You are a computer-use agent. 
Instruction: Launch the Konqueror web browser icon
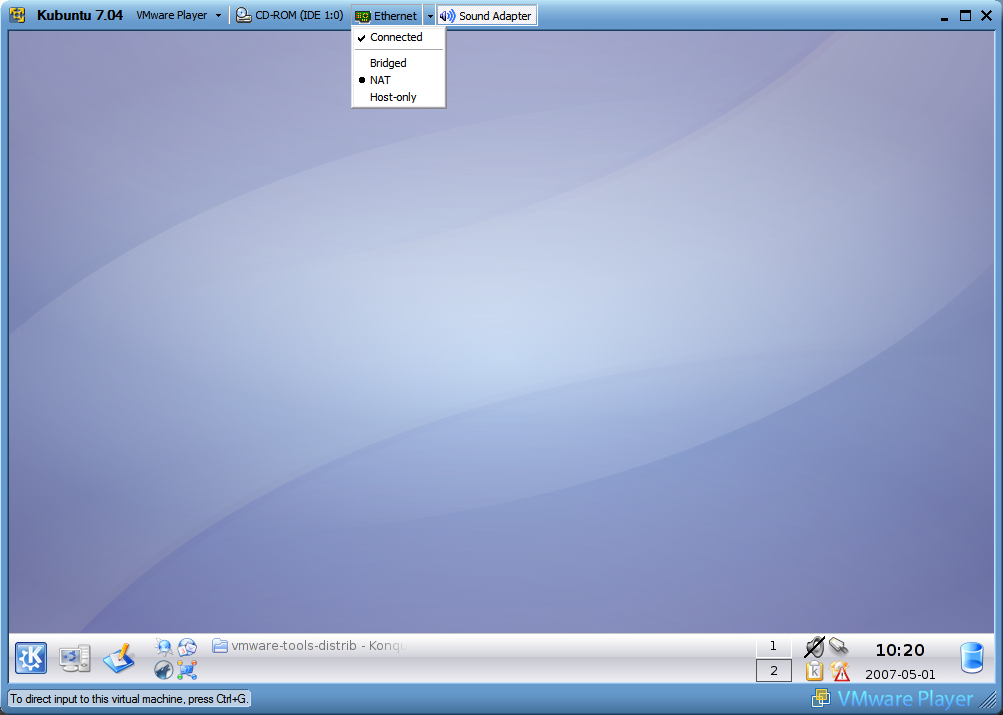[x=164, y=647]
